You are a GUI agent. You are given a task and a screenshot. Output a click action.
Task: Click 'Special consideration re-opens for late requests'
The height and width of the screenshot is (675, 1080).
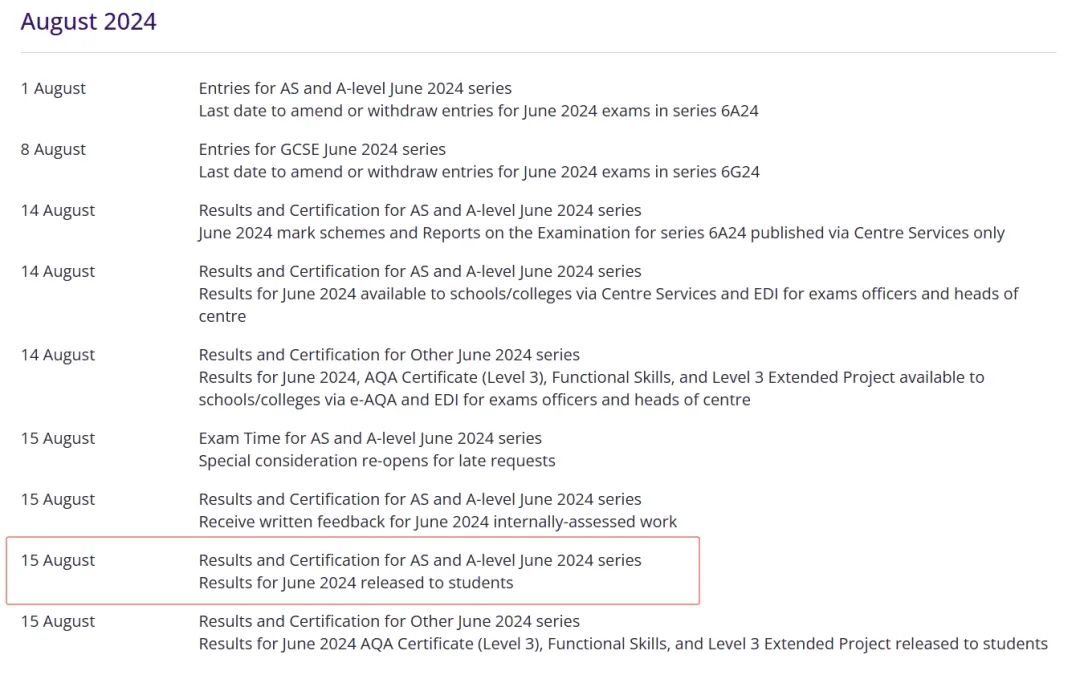(x=377, y=461)
